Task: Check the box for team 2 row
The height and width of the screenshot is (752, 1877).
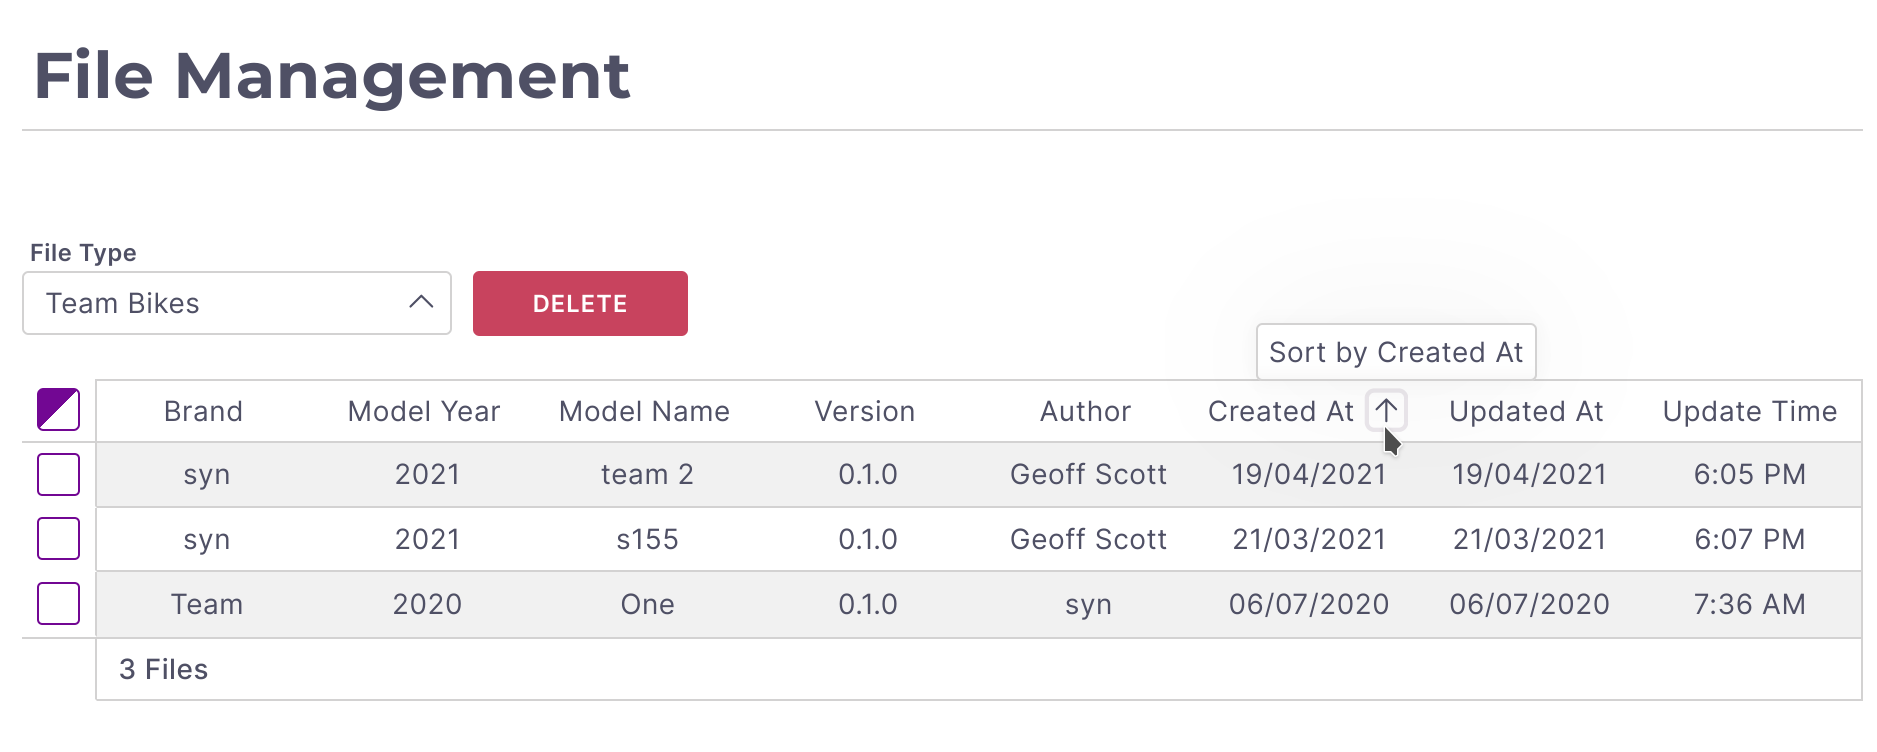Action: pyautogui.click(x=58, y=474)
